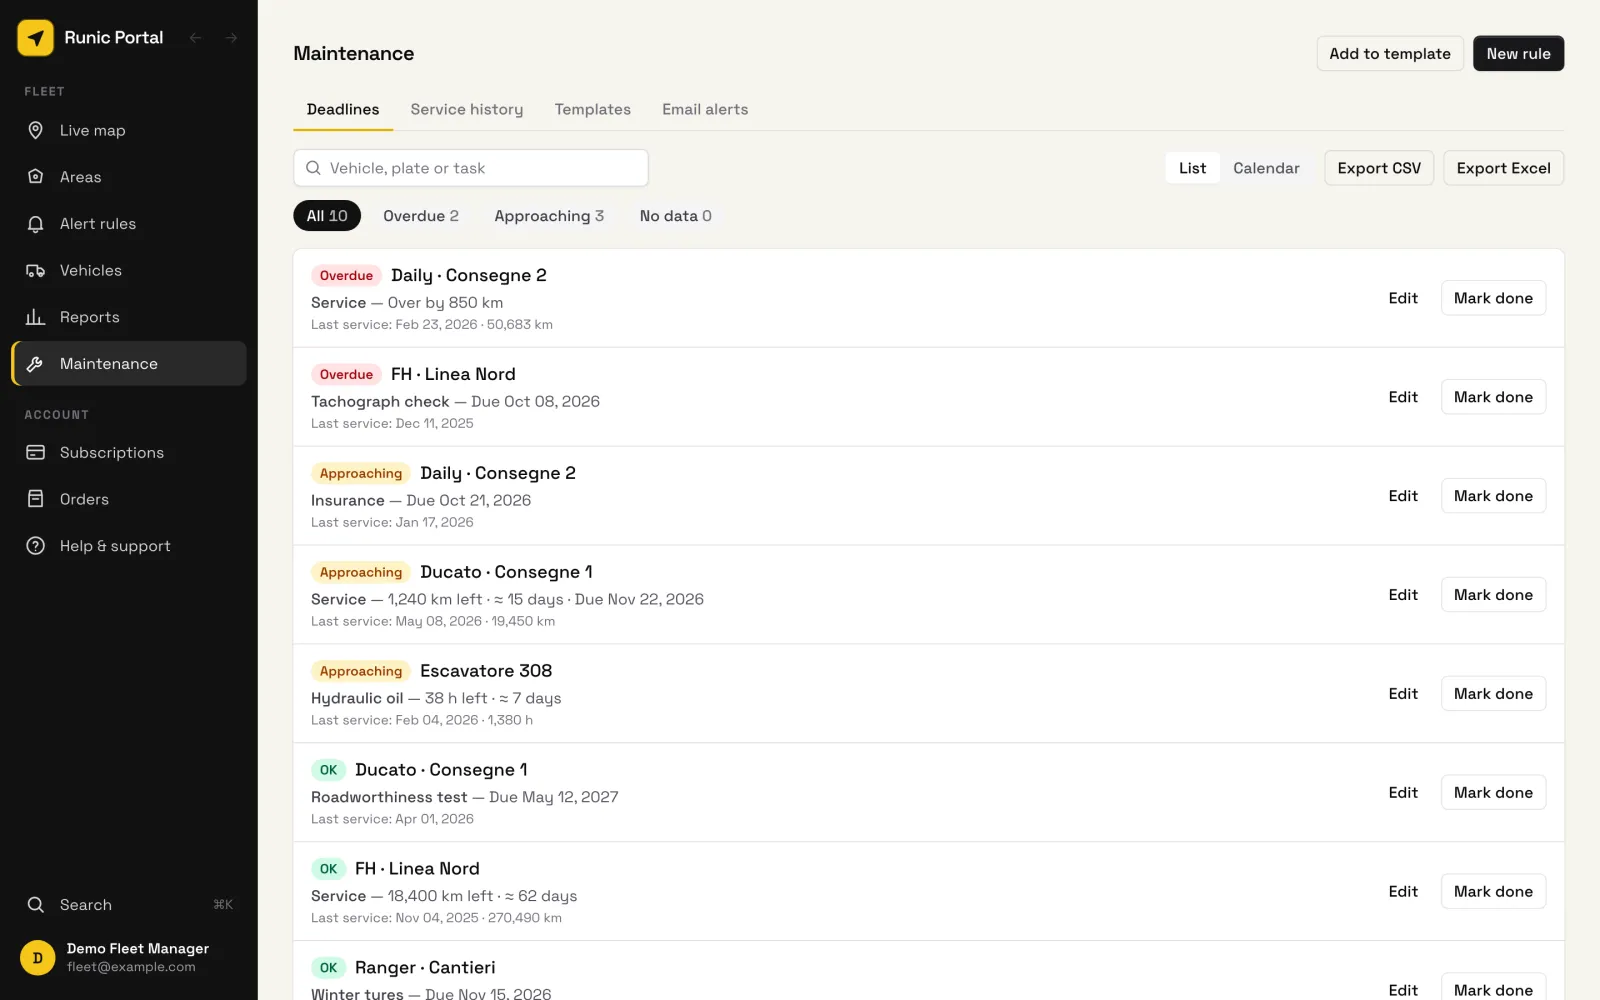Mark FH Linea Nord Tachograph check done
The height and width of the screenshot is (1000, 1600).
pos(1493,397)
